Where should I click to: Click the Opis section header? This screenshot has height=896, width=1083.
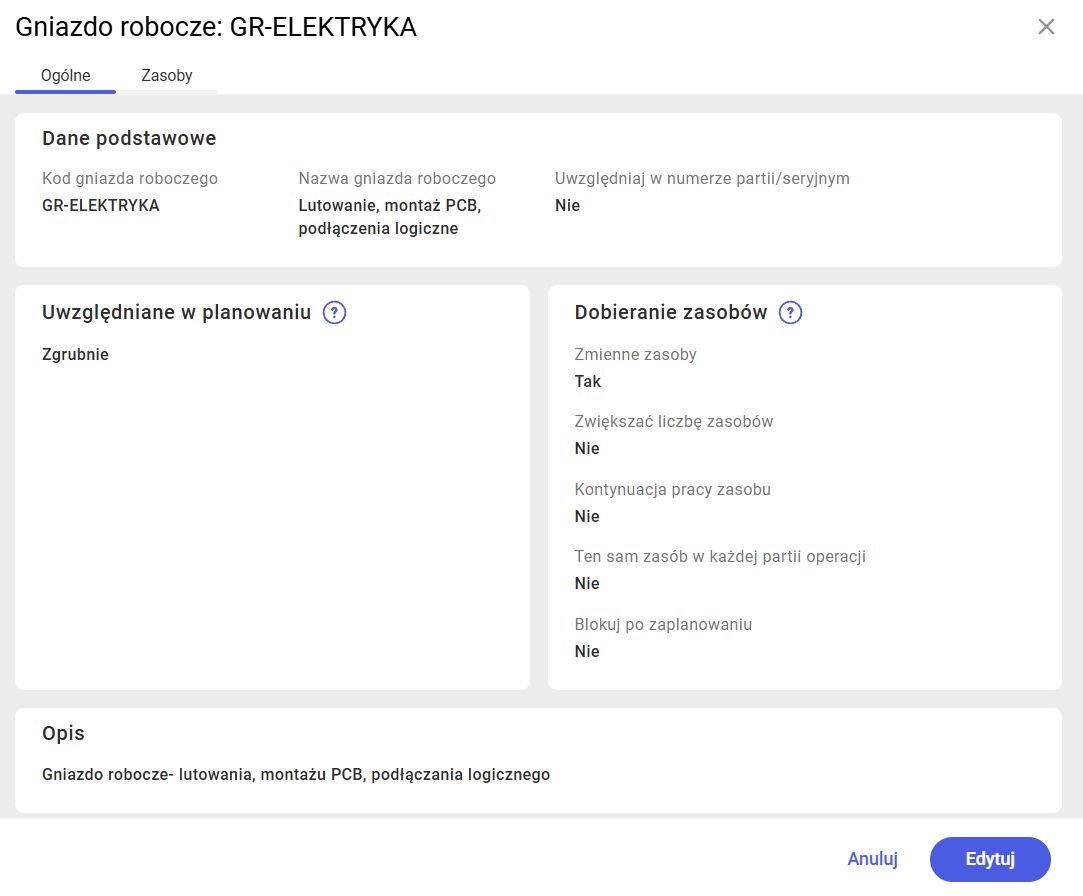click(x=62, y=733)
